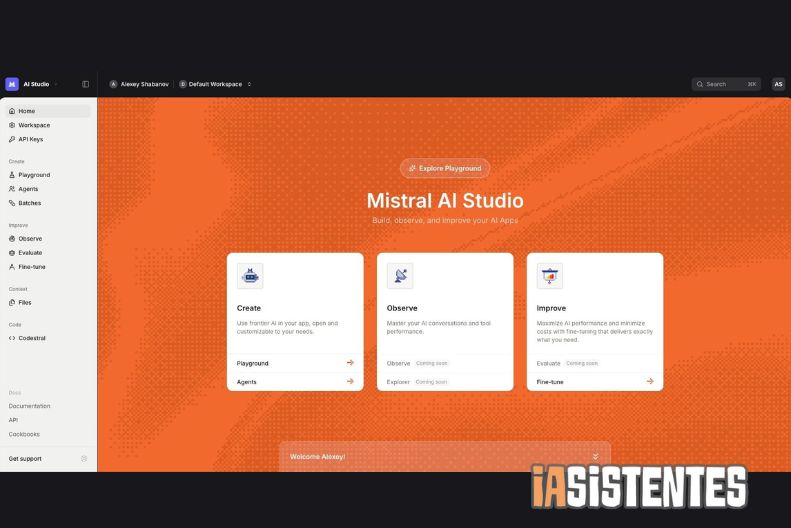Click the Files icon in sidebar
The image size is (791, 528).
tap(12, 303)
